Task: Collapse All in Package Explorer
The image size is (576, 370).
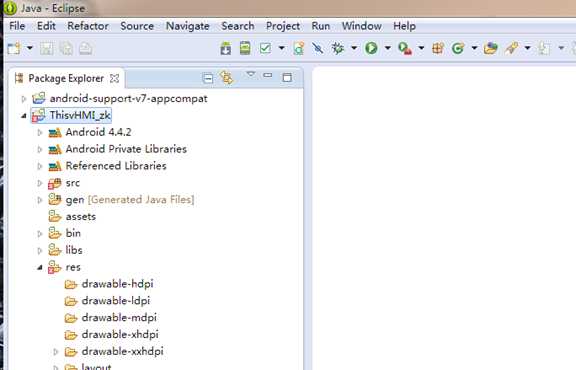Action: pyautogui.click(x=208, y=78)
